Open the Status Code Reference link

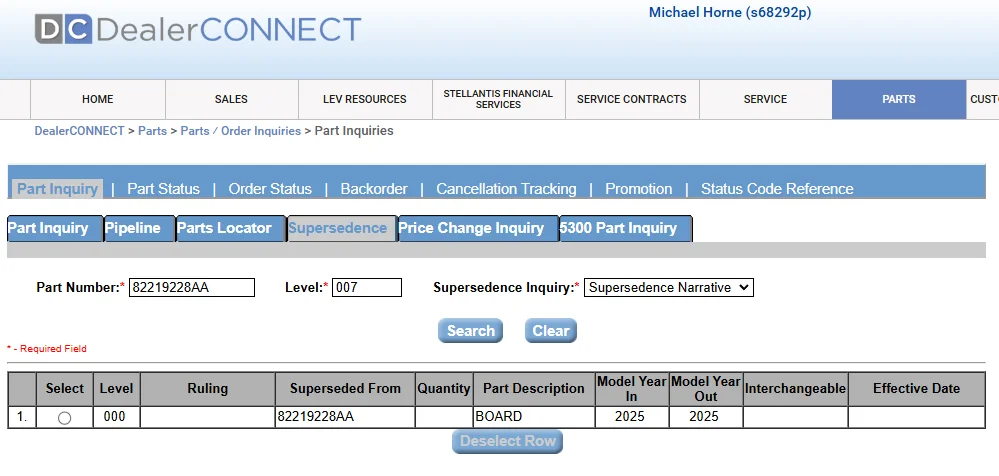coord(777,189)
